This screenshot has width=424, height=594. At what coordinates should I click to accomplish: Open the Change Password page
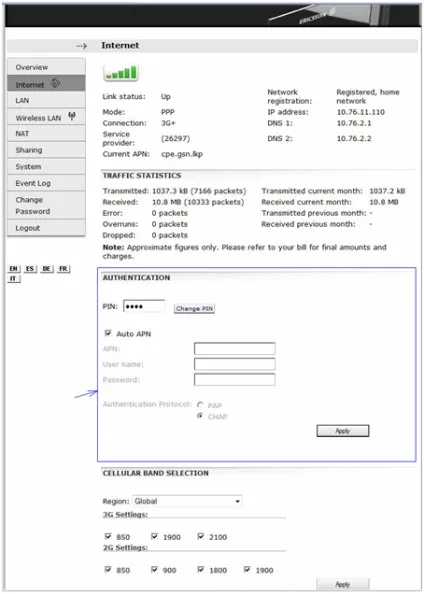coord(46,205)
